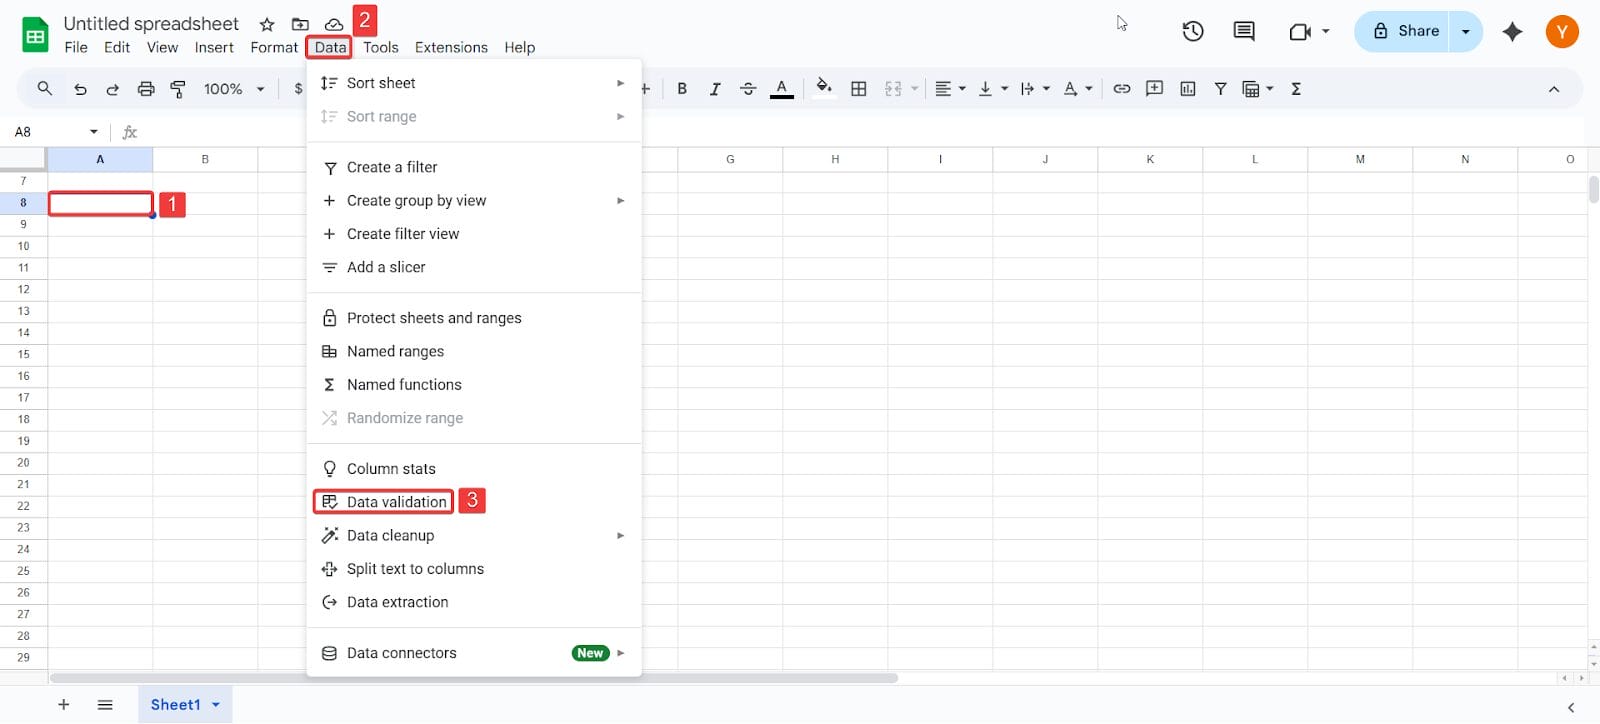Screen dimensions: 1600x724
Task: Choose Sort sheet in Data menu
Action: click(474, 83)
